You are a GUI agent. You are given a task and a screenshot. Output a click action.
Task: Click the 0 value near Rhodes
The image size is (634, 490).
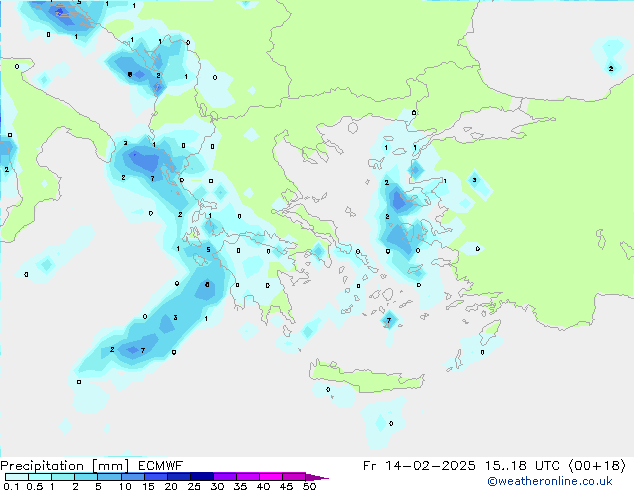(482, 352)
